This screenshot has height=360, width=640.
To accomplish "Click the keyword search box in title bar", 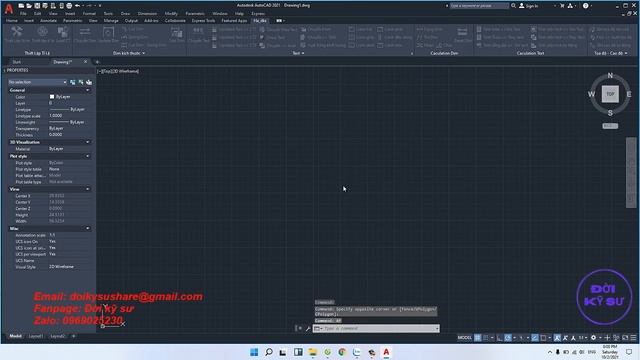I will [x=479, y=6].
